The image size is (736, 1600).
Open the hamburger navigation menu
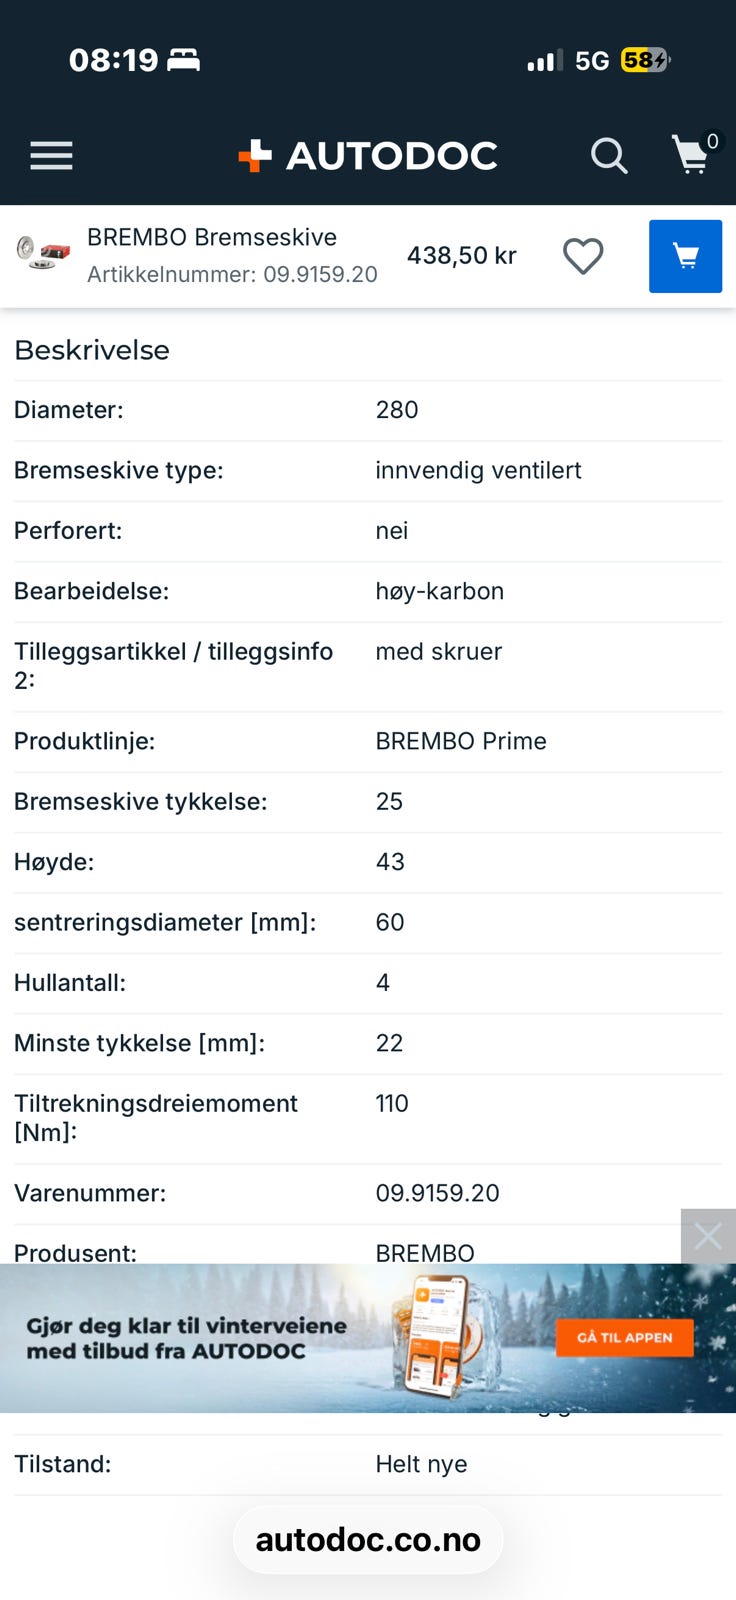pos(51,156)
